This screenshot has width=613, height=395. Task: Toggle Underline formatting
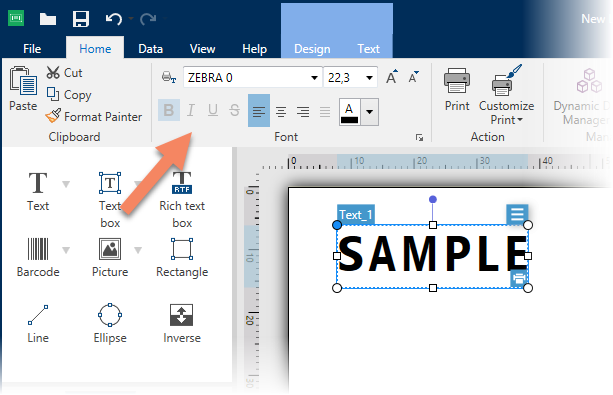tap(213, 110)
